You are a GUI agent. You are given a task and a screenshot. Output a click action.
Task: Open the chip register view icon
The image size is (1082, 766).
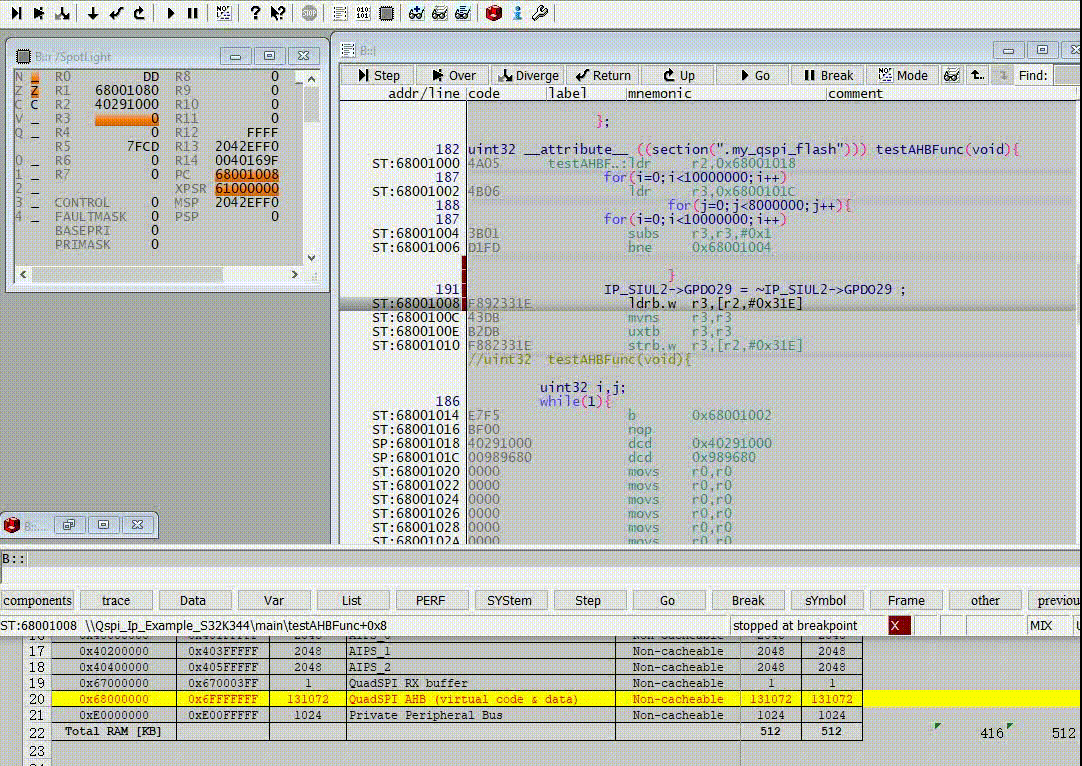[386, 12]
